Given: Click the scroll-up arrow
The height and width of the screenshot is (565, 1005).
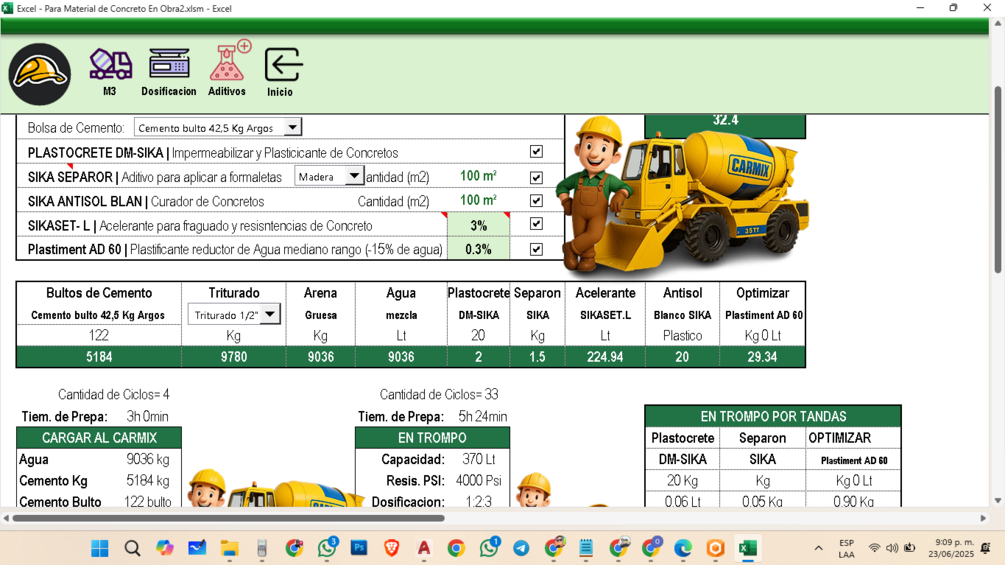Looking at the screenshot, I should (x=998, y=24).
